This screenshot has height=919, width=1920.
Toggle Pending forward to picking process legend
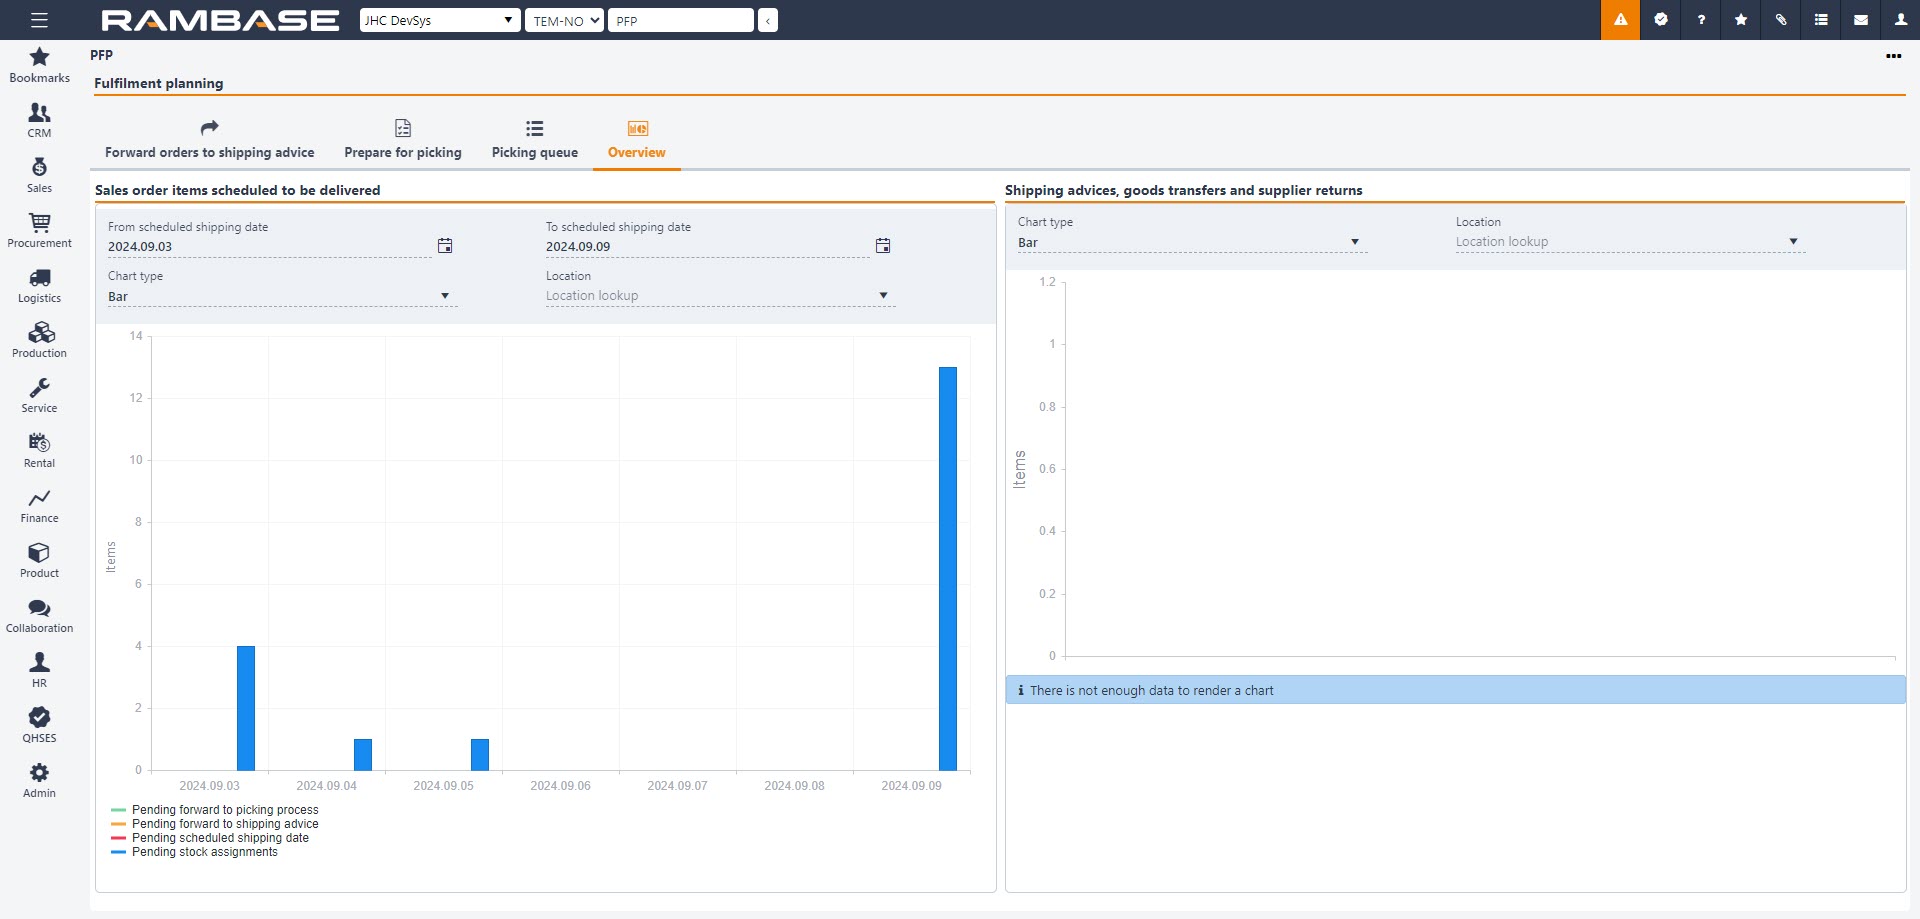(x=224, y=810)
